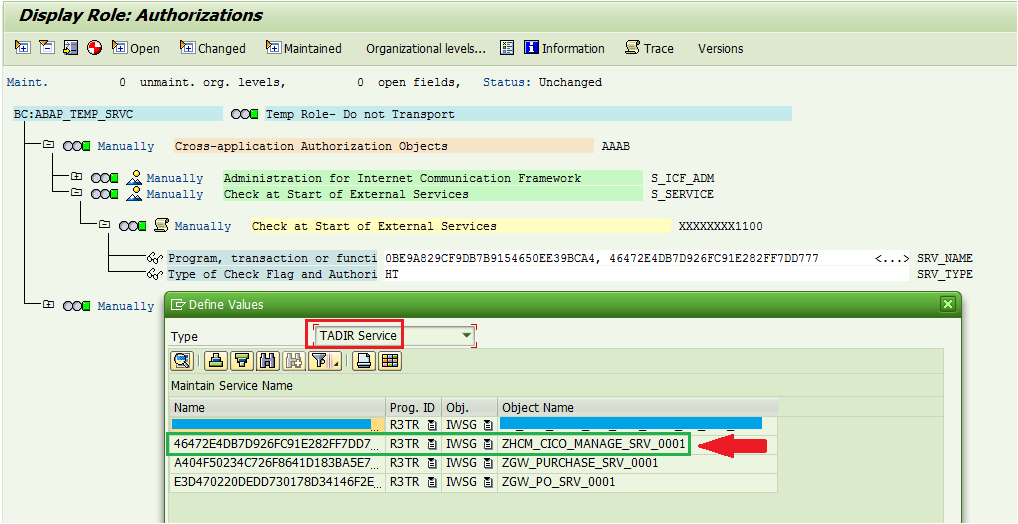
Task: Click the <...> more values indicator
Action: [891, 258]
